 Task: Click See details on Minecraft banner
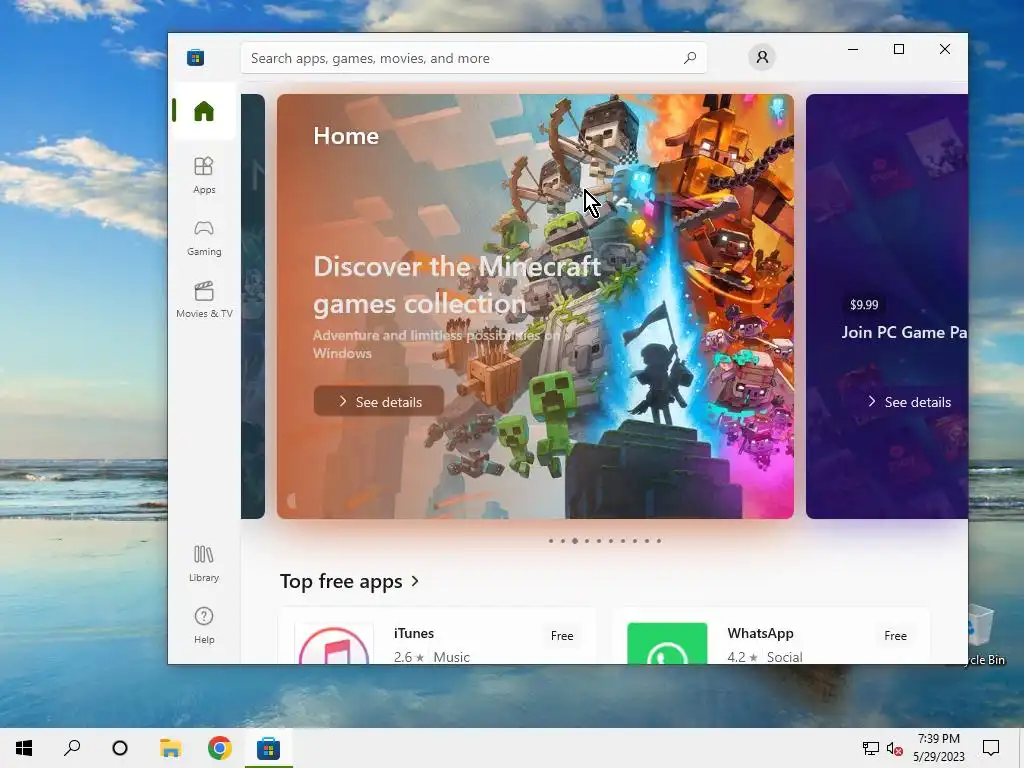click(379, 402)
